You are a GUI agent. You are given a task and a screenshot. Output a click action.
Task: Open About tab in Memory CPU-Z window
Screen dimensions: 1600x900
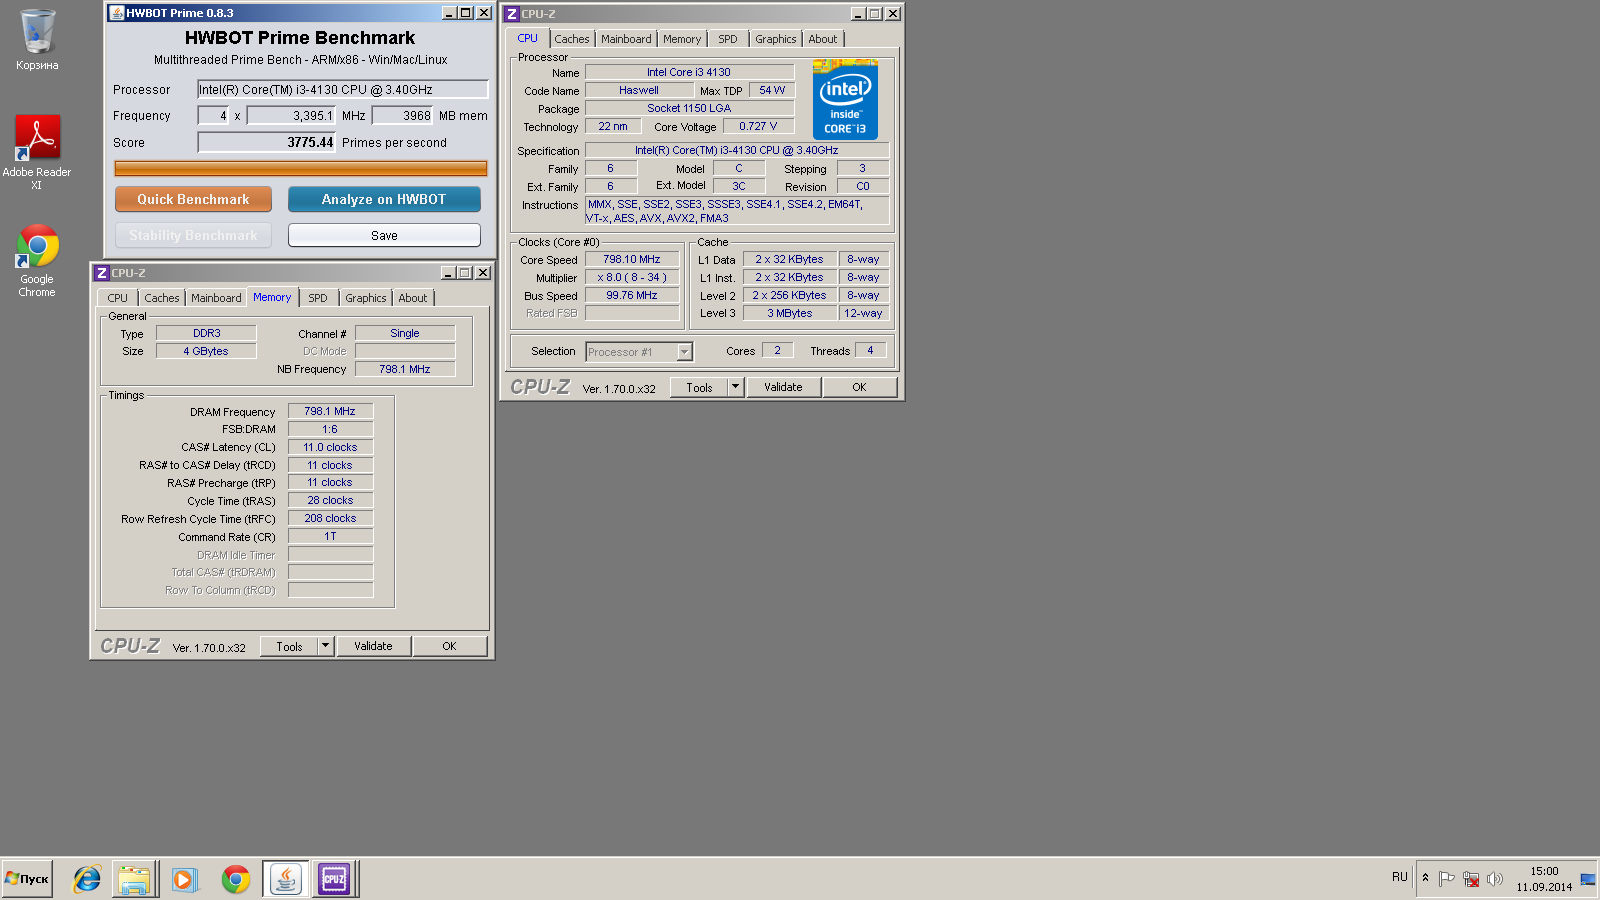(413, 298)
